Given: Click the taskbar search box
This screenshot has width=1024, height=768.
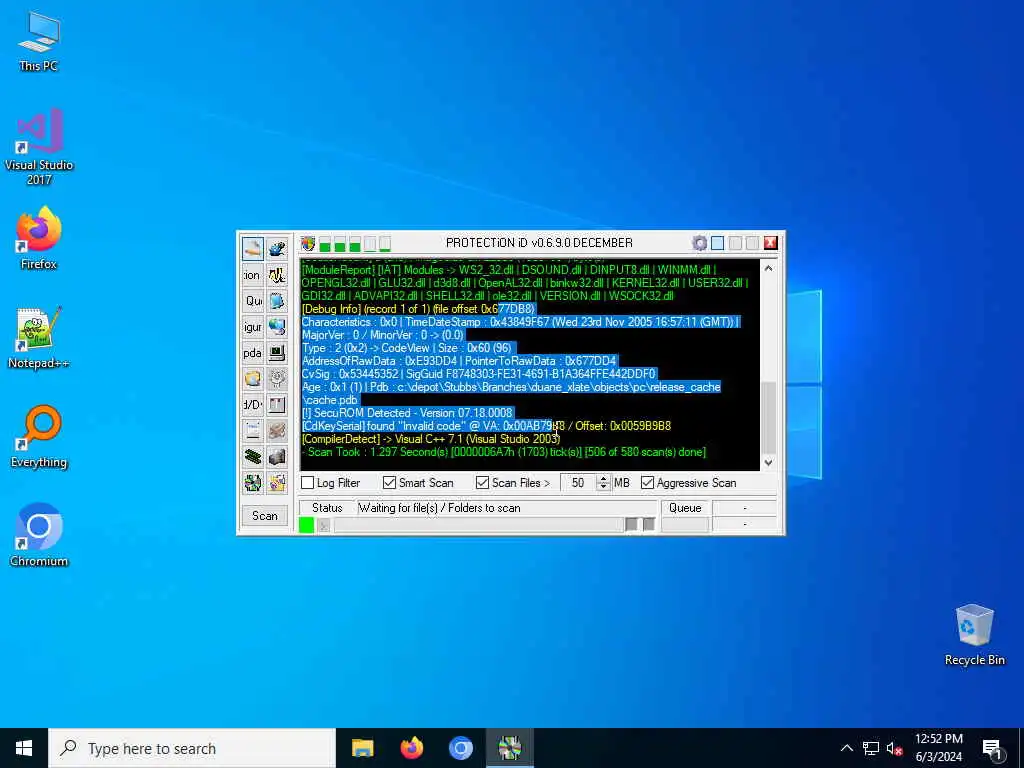Looking at the screenshot, I should [x=192, y=748].
